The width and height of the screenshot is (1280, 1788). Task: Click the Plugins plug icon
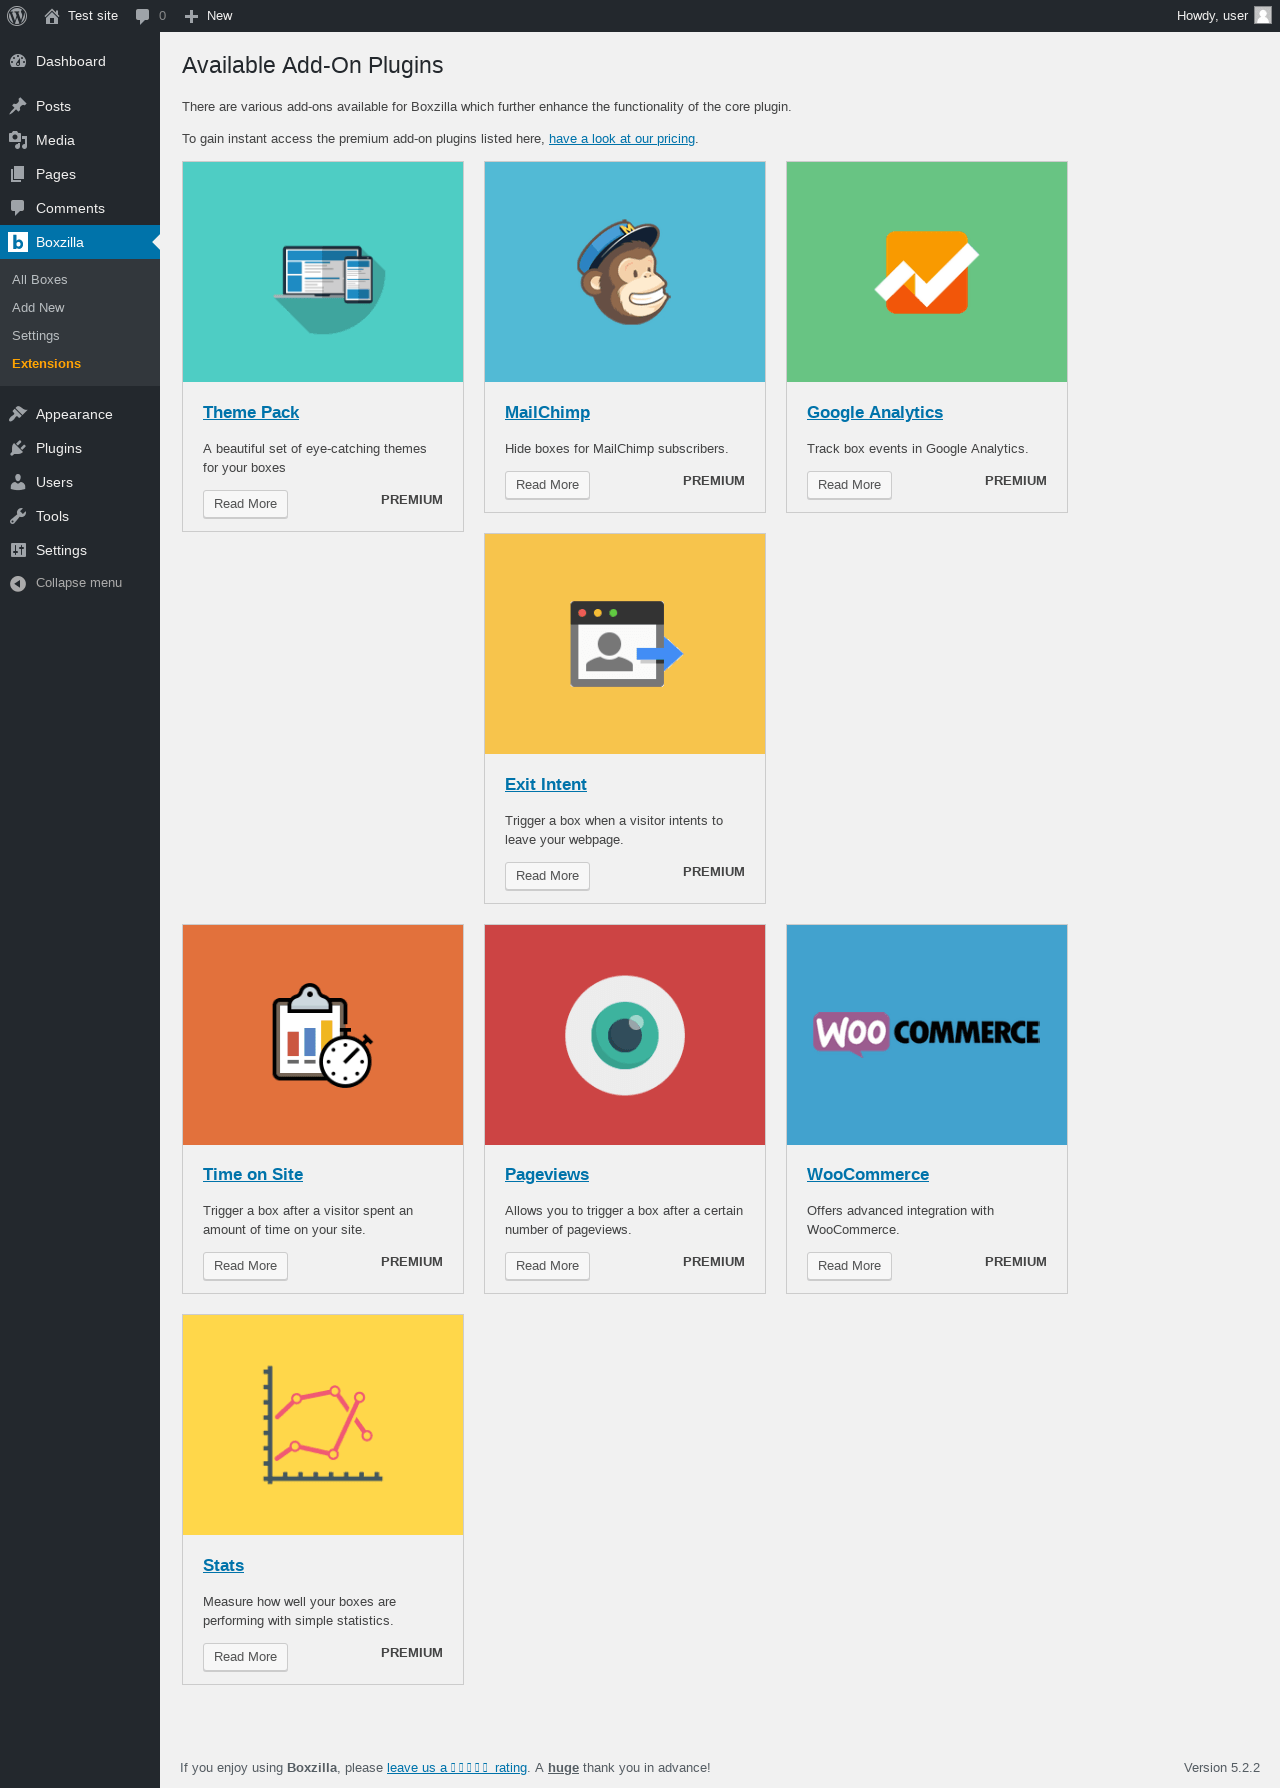pos(18,448)
